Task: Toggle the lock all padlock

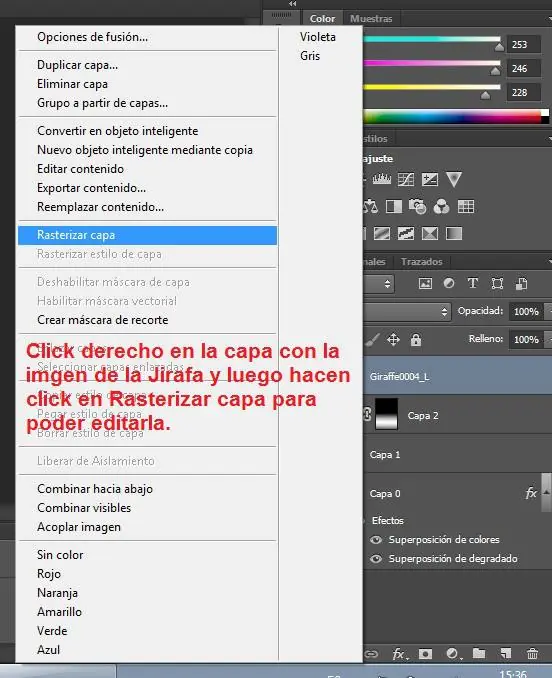Action: tap(416, 339)
